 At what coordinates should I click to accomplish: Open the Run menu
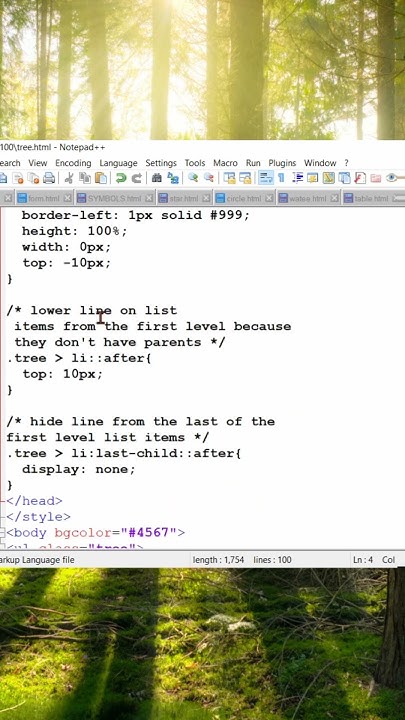(253, 163)
